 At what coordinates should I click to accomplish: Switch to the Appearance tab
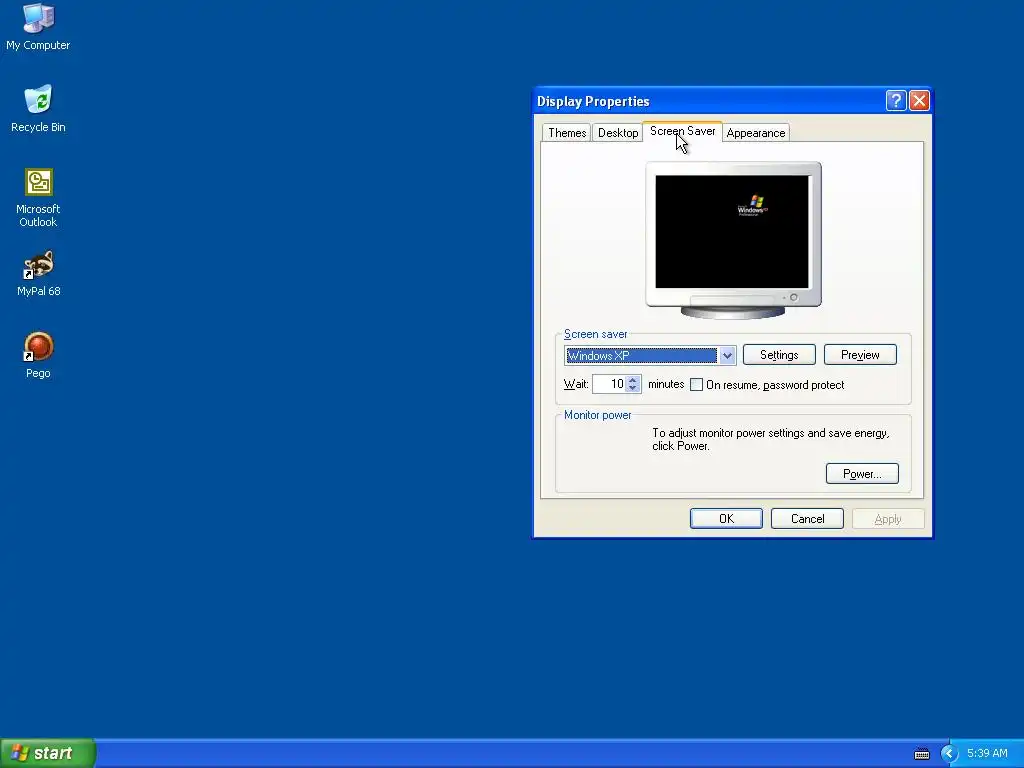tap(756, 133)
